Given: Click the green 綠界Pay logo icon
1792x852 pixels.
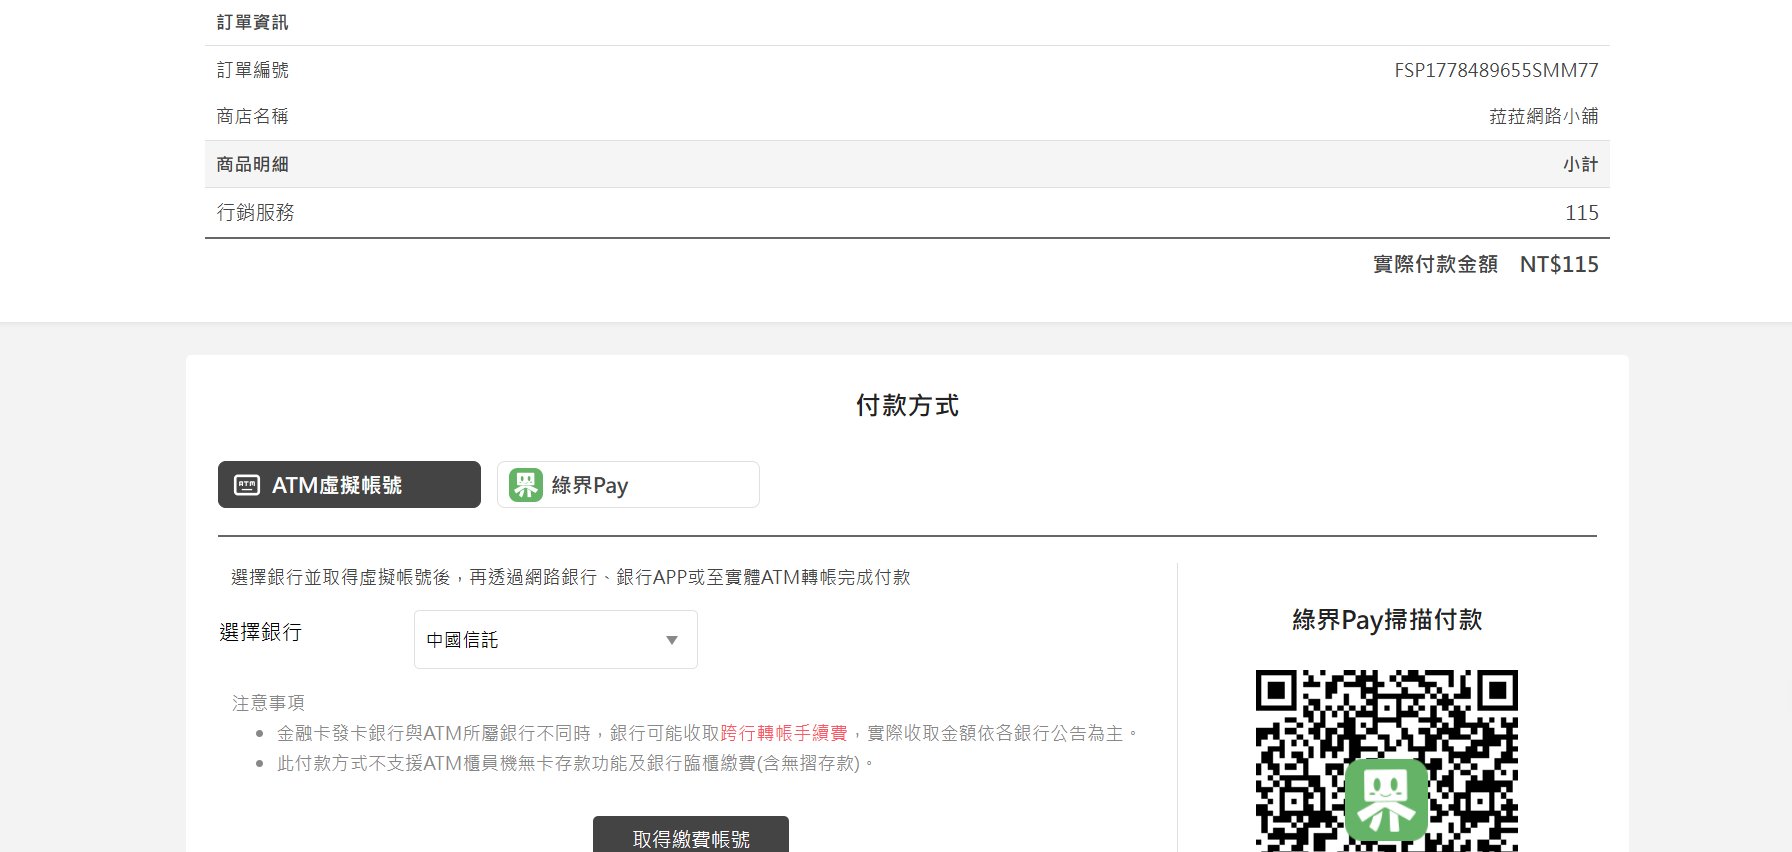Looking at the screenshot, I should pos(526,485).
